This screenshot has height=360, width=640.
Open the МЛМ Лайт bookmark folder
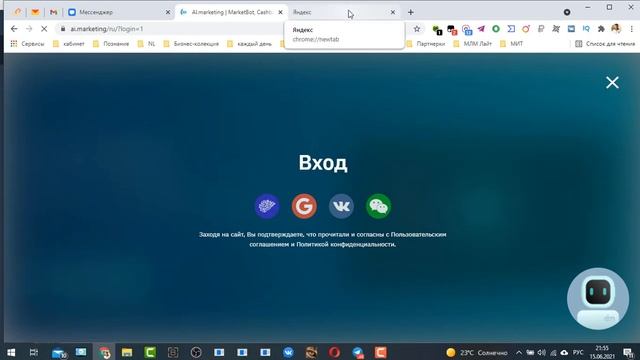(472, 44)
